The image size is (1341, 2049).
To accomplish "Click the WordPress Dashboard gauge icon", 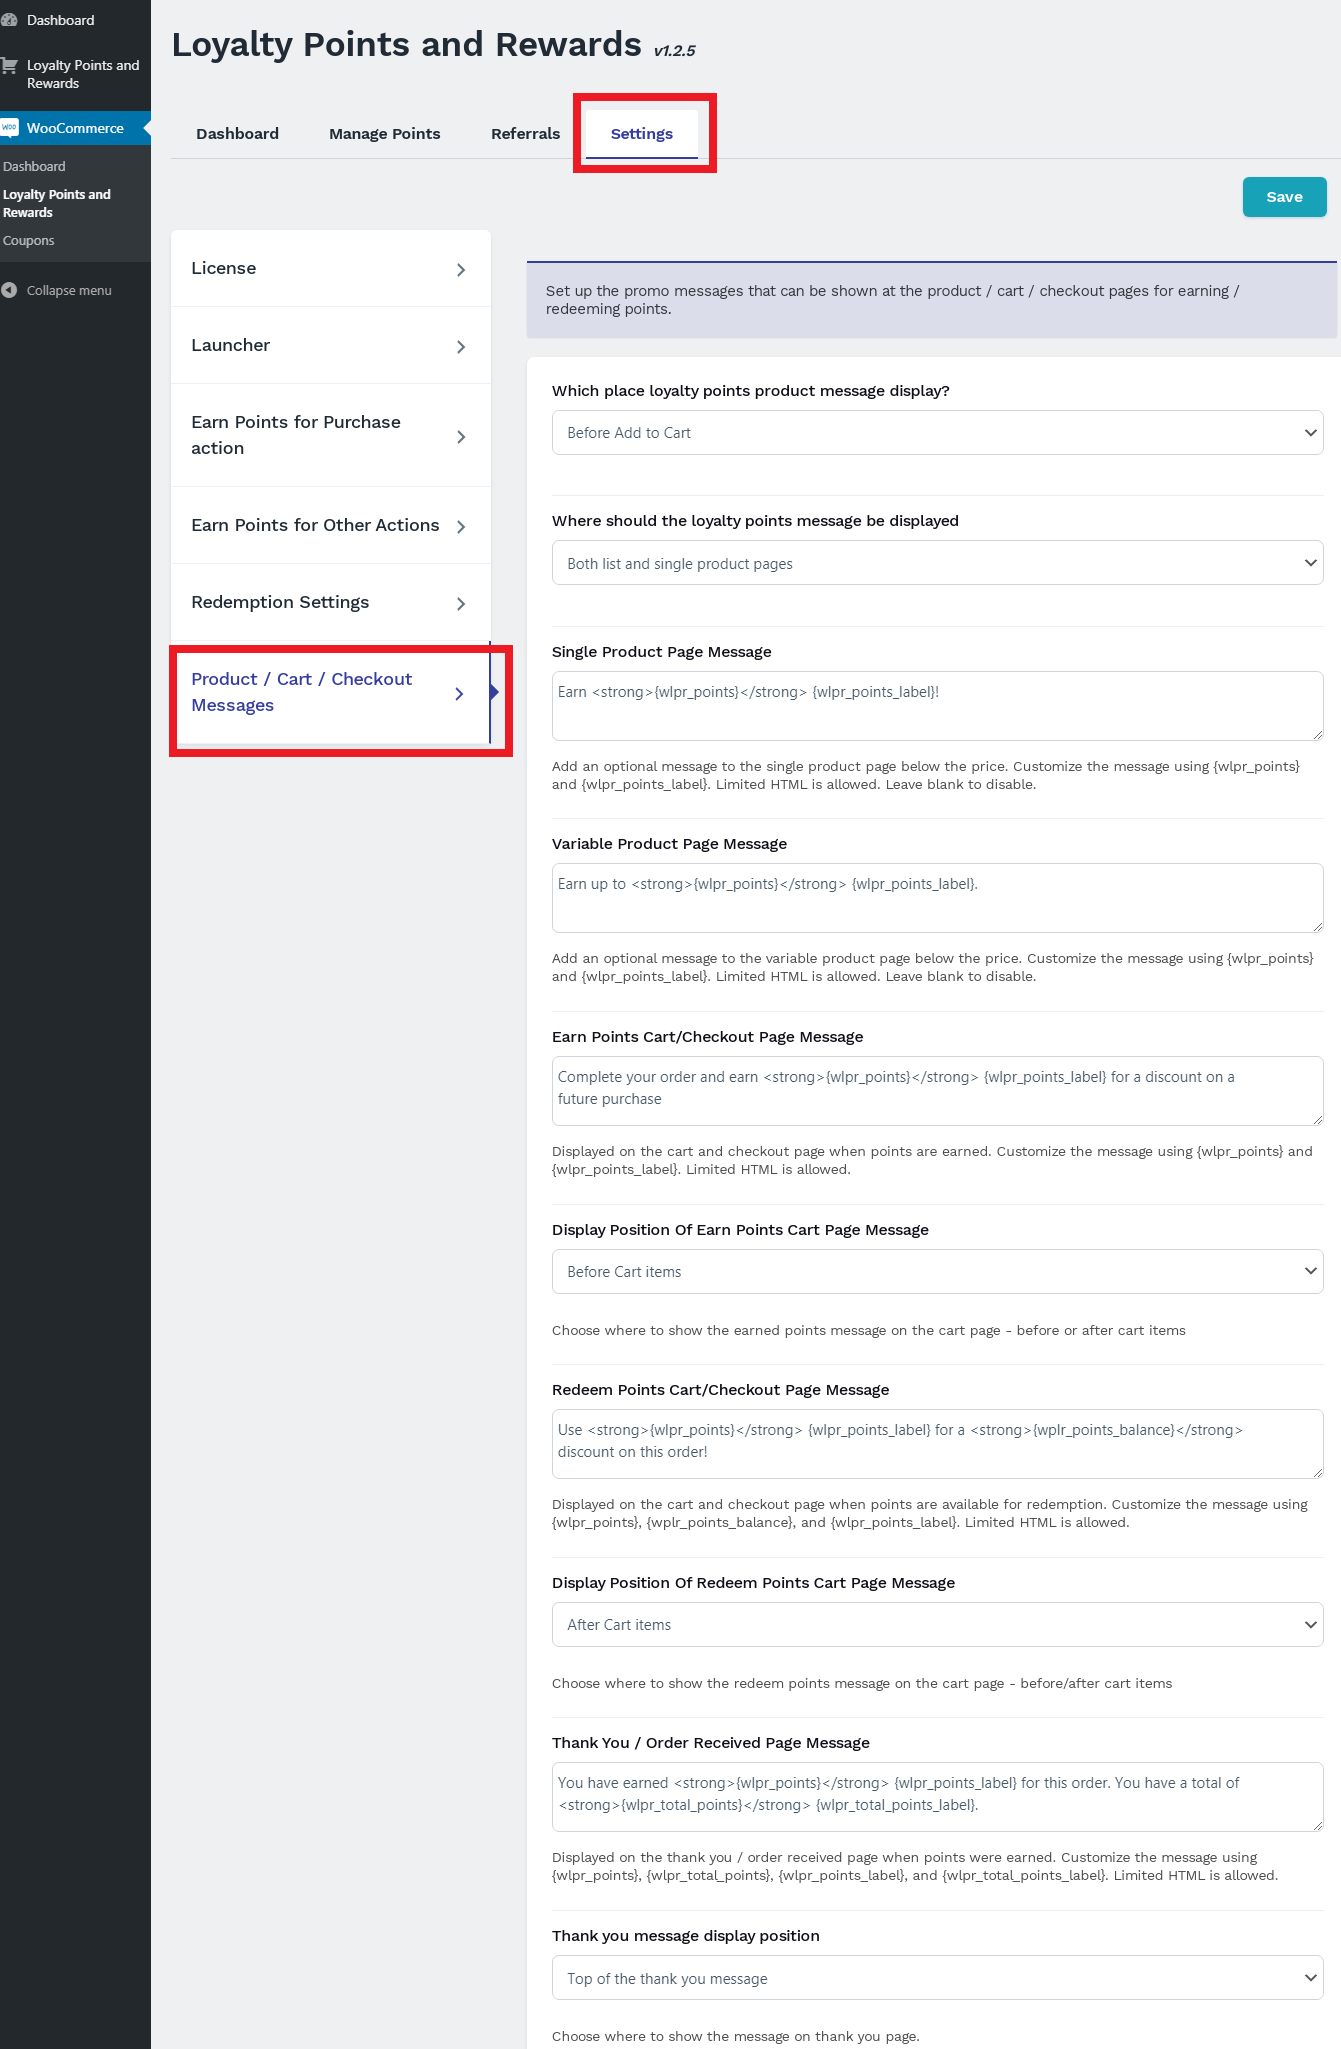I will [x=9, y=20].
